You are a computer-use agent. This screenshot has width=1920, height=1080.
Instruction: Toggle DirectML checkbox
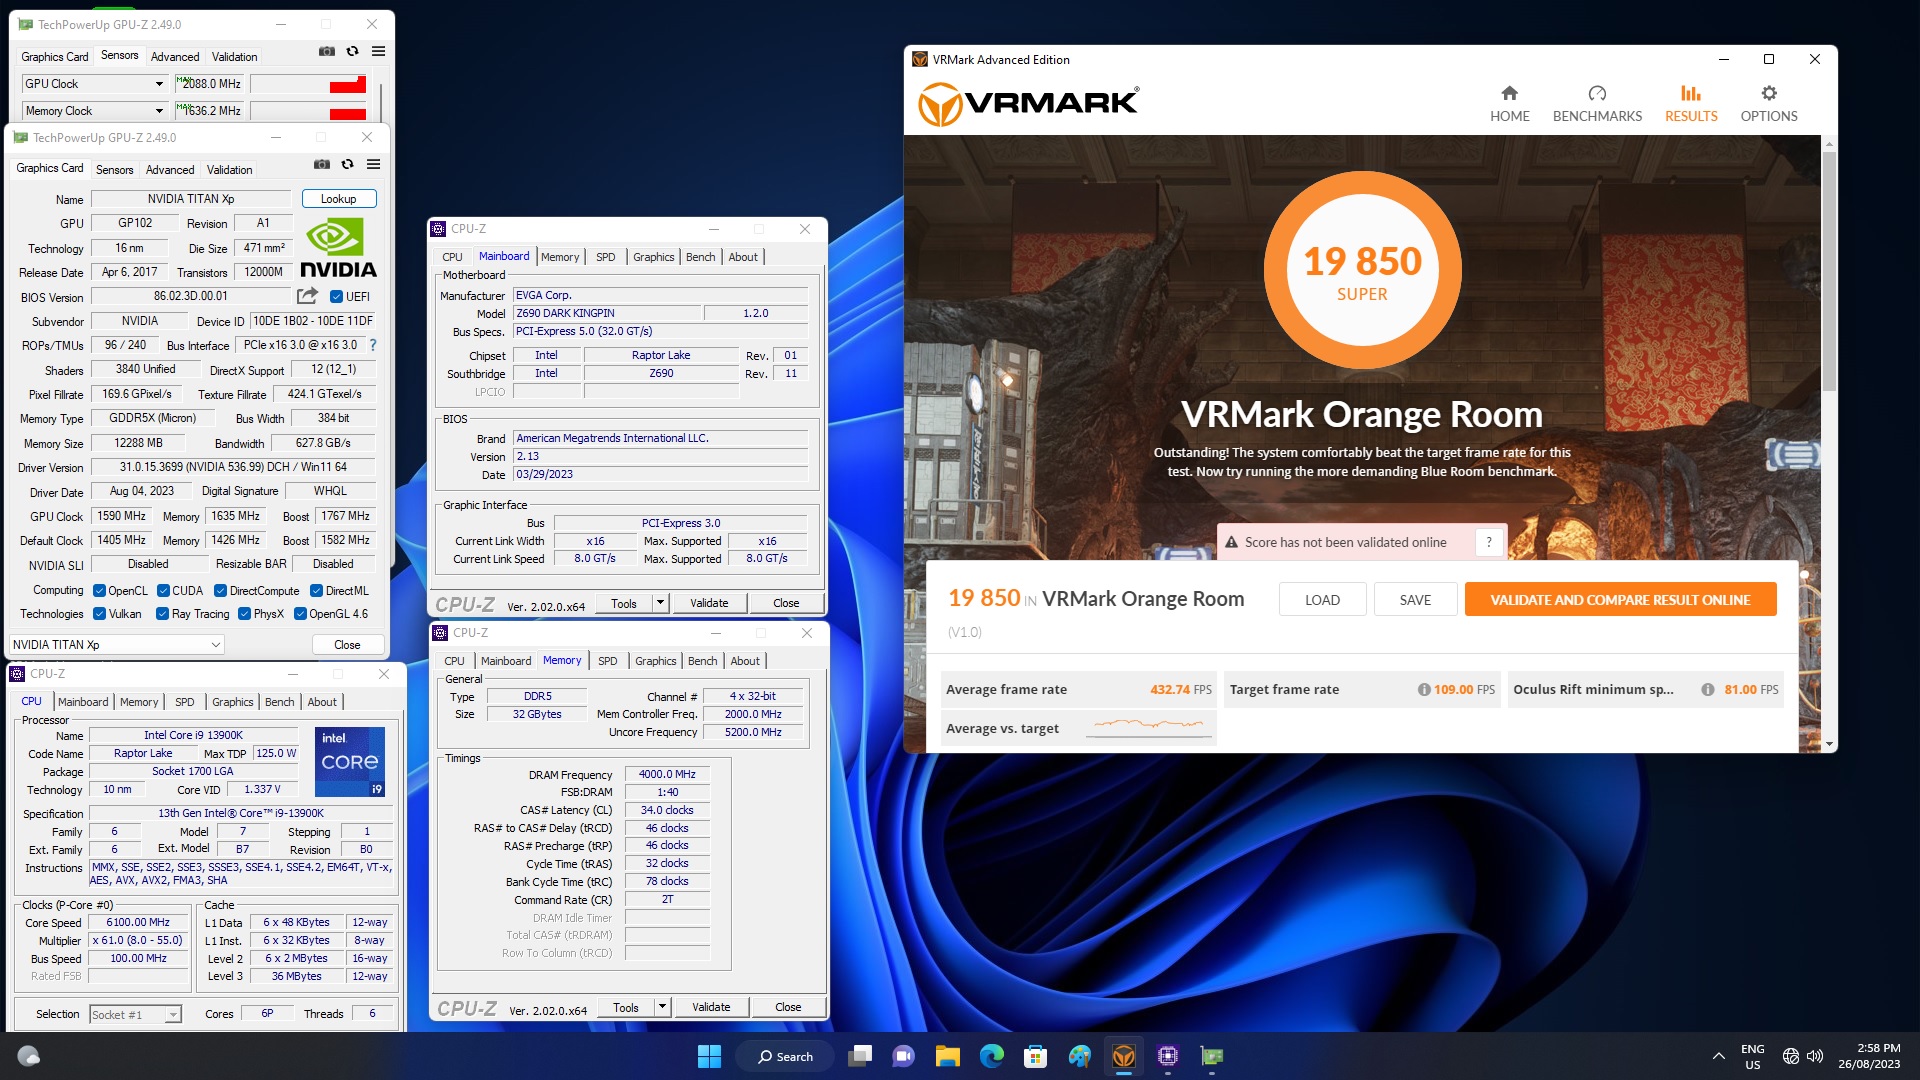pyautogui.click(x=316, y=591)
